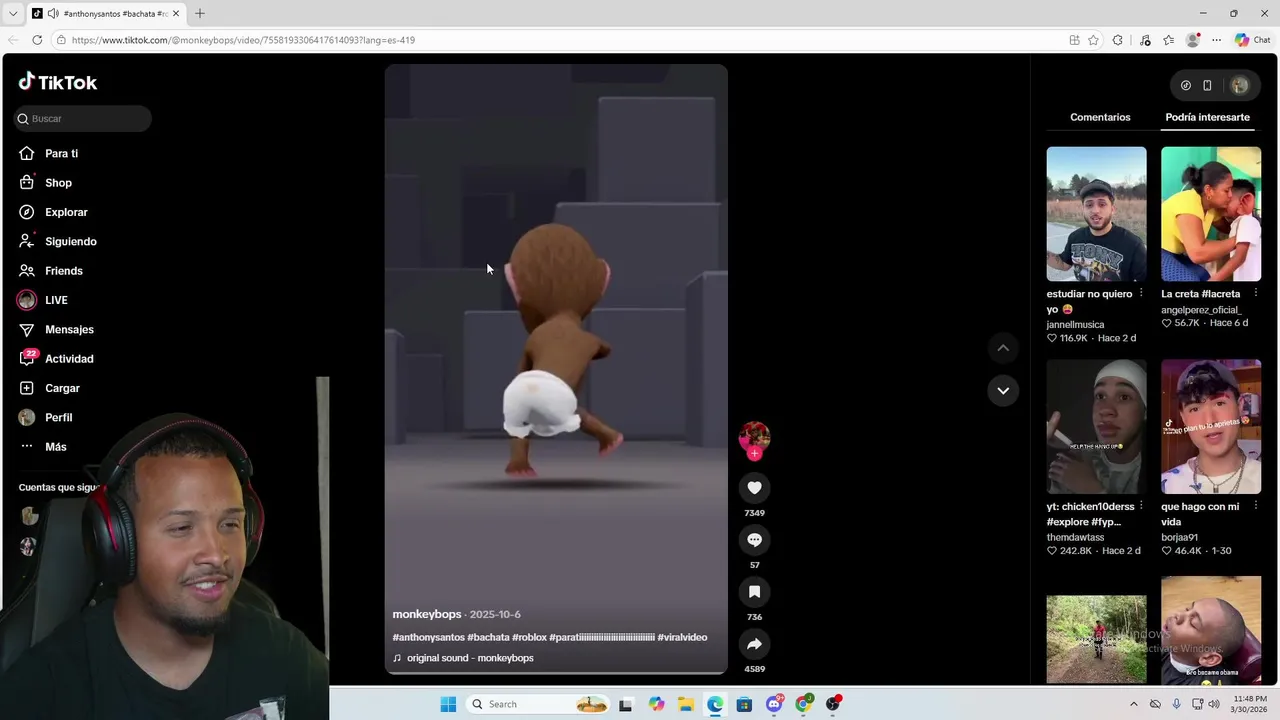This screenshot has height=720, width=1280.
Task: Click the TikTok logo
Action: point(58,82)
